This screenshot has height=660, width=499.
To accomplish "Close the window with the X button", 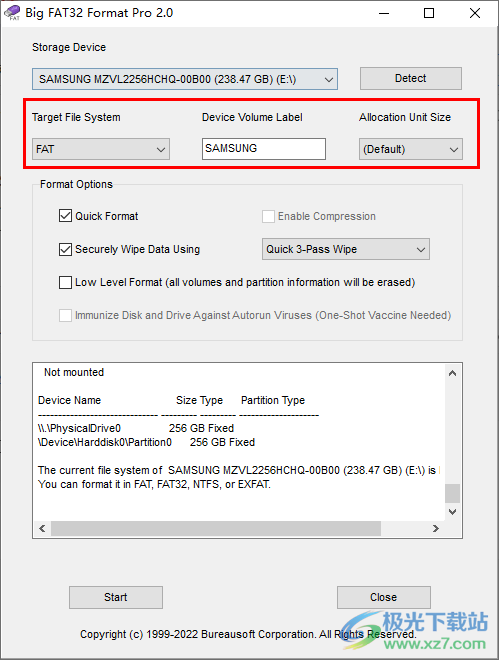I will pyautogui.click(x=475, y=13).
